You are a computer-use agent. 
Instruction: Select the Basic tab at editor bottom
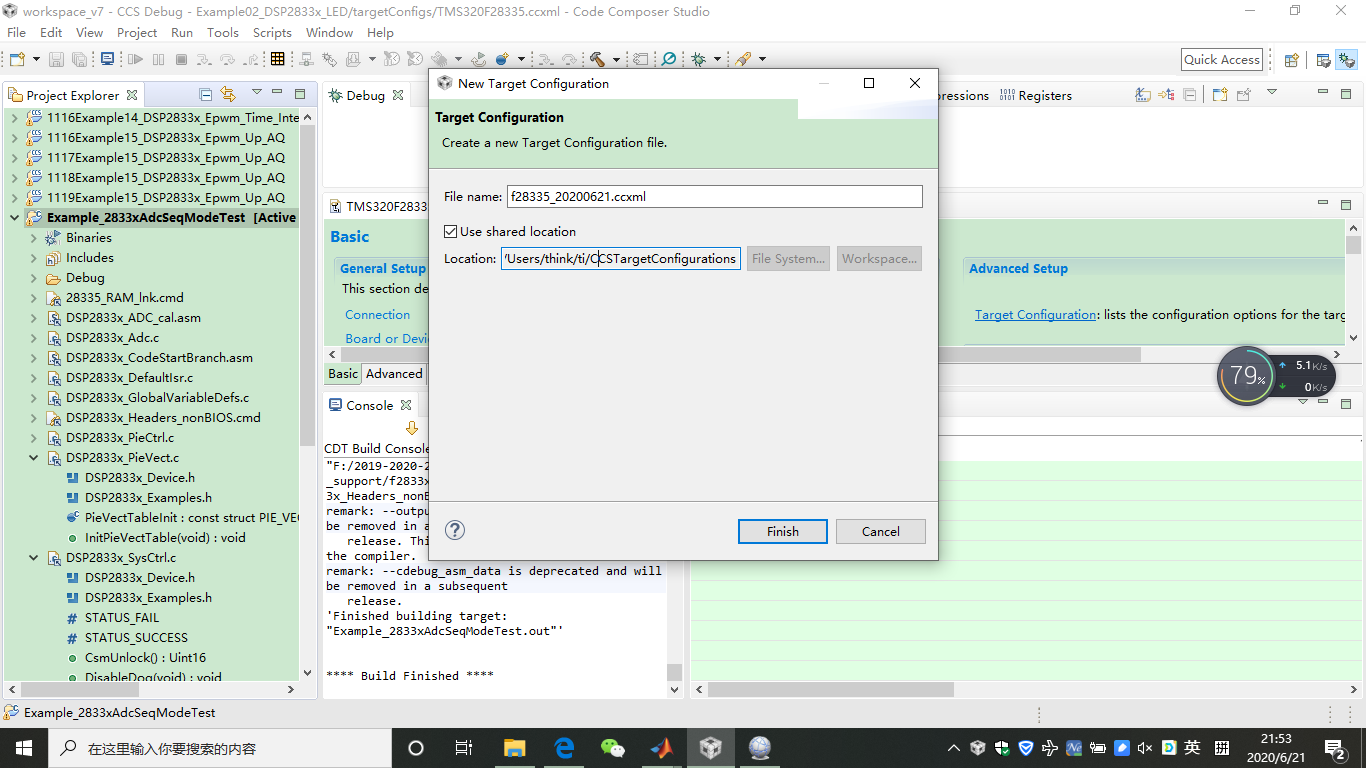tap(343, 373)
